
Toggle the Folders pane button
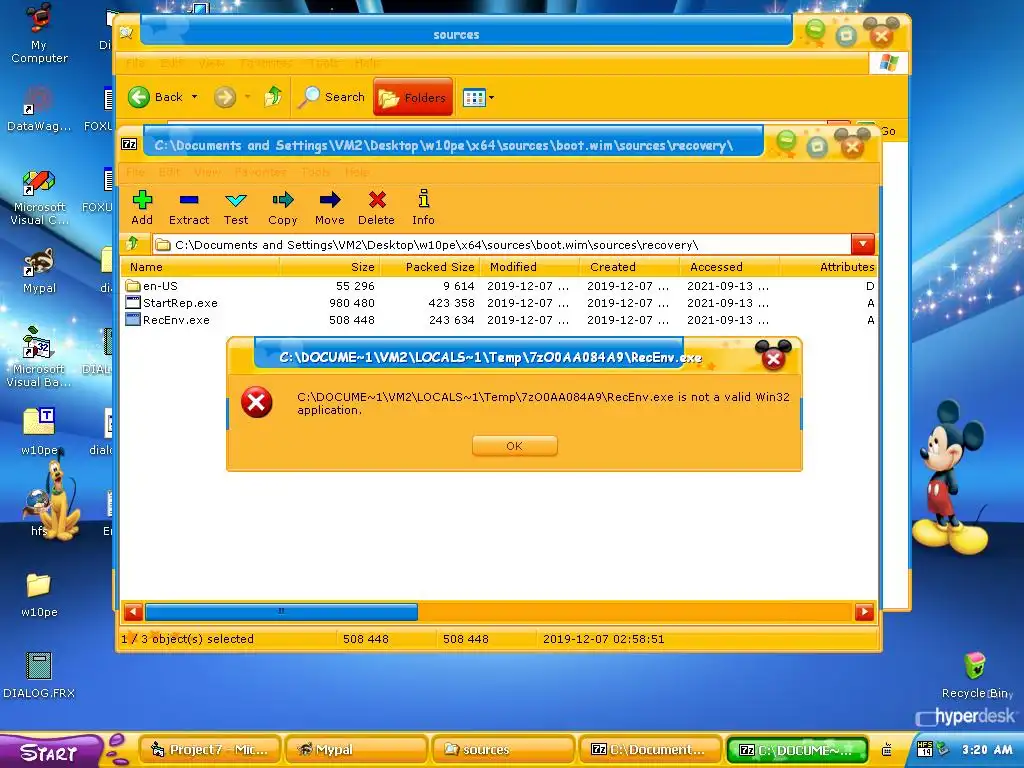(413, 97)
